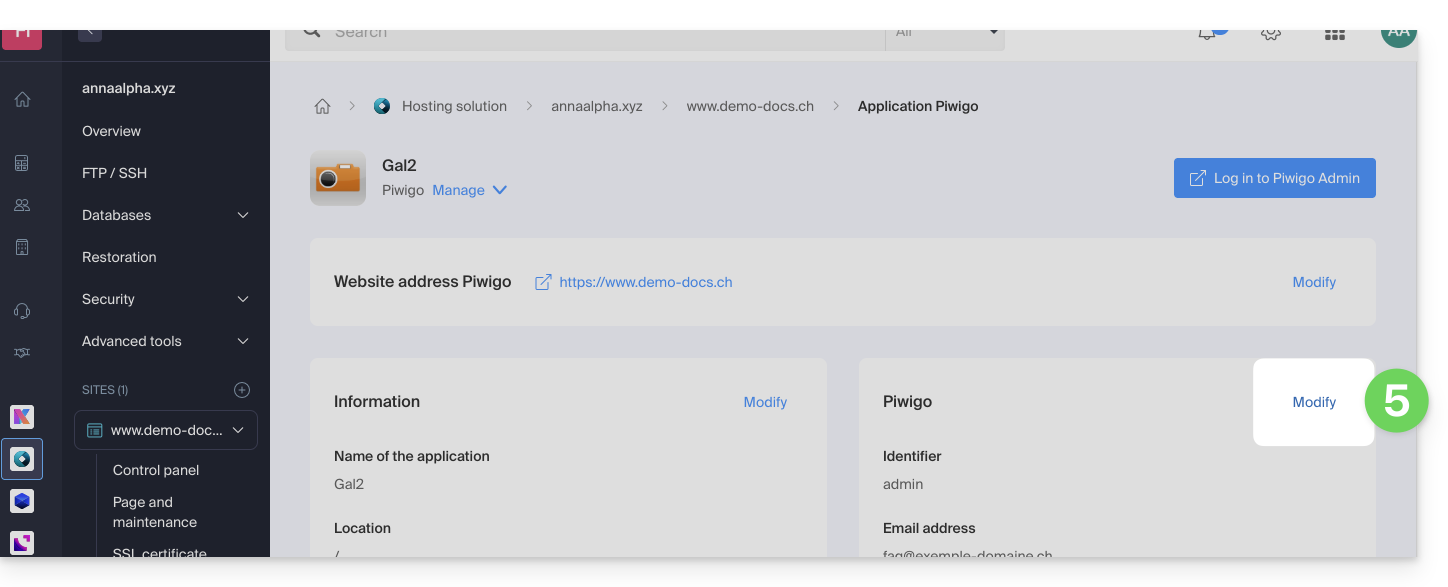Open the Restoration menu item

pos(119,257)
